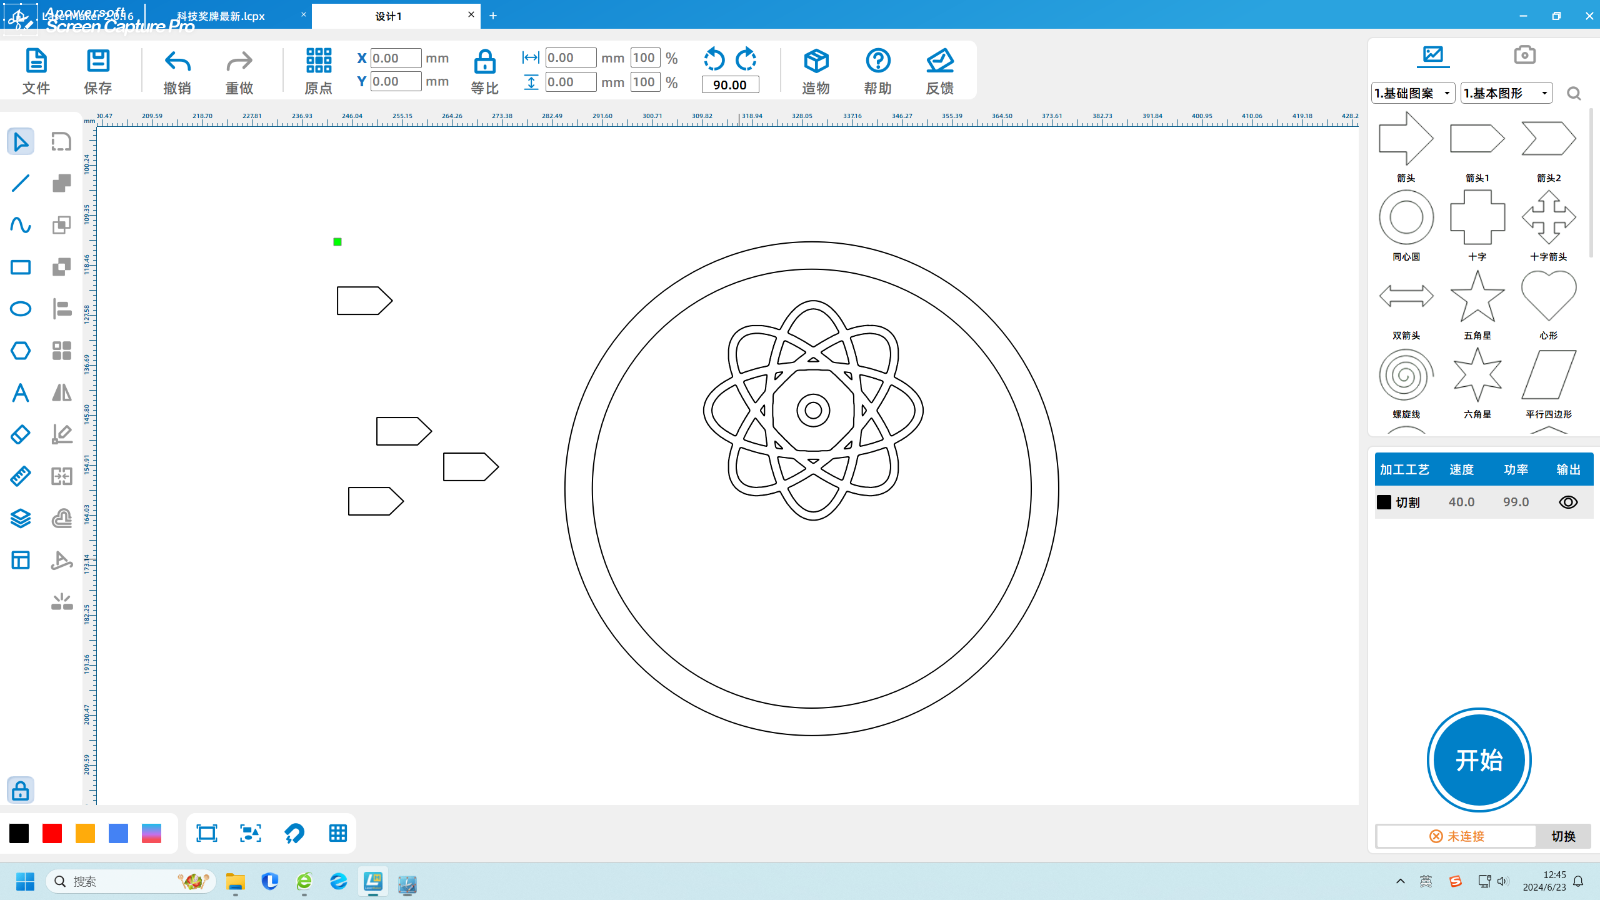Select the polygon drawing tool

(20, 351)
